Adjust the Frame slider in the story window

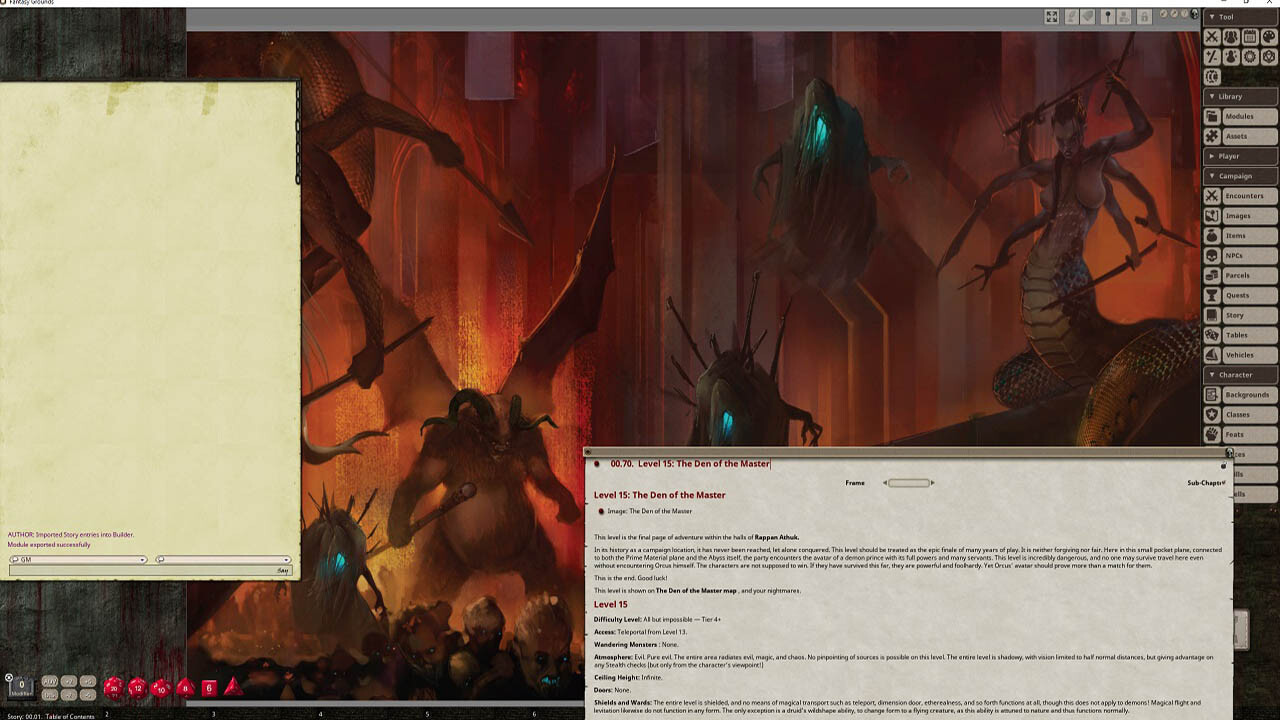[908, 482]
